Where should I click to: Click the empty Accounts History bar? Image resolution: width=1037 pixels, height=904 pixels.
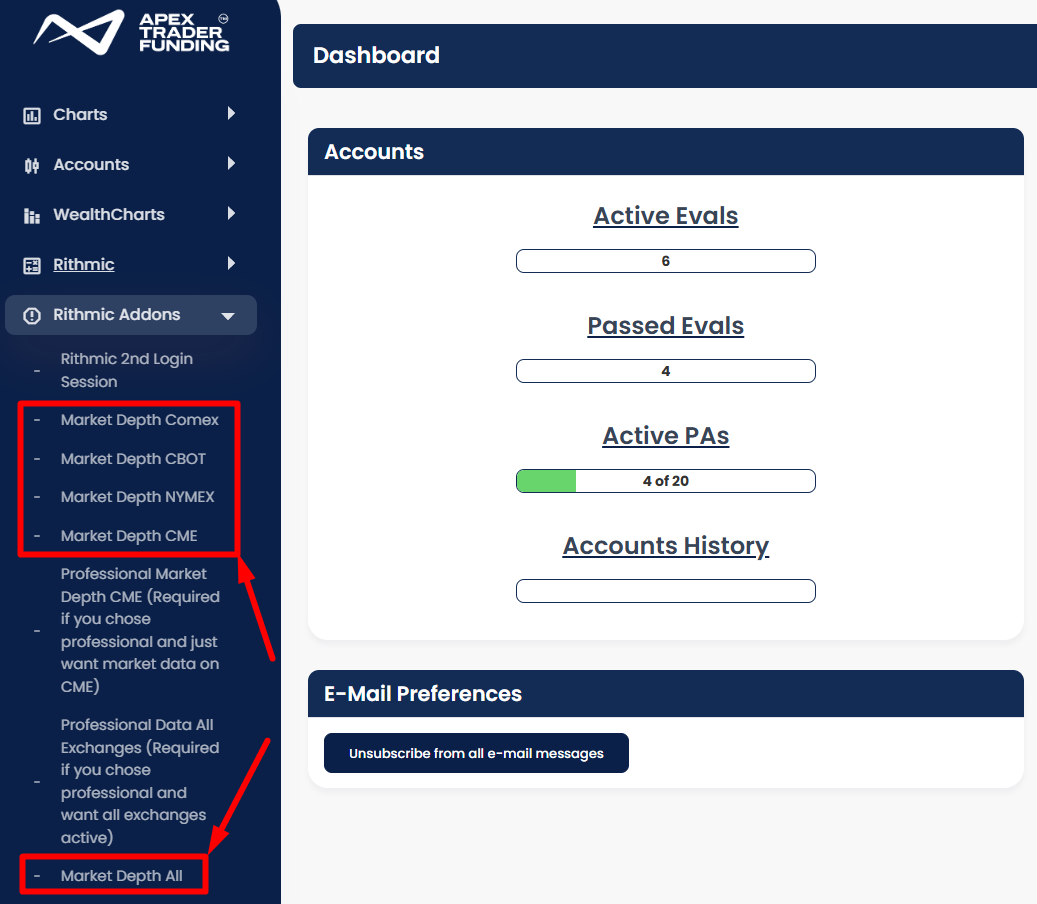point(666,591)
